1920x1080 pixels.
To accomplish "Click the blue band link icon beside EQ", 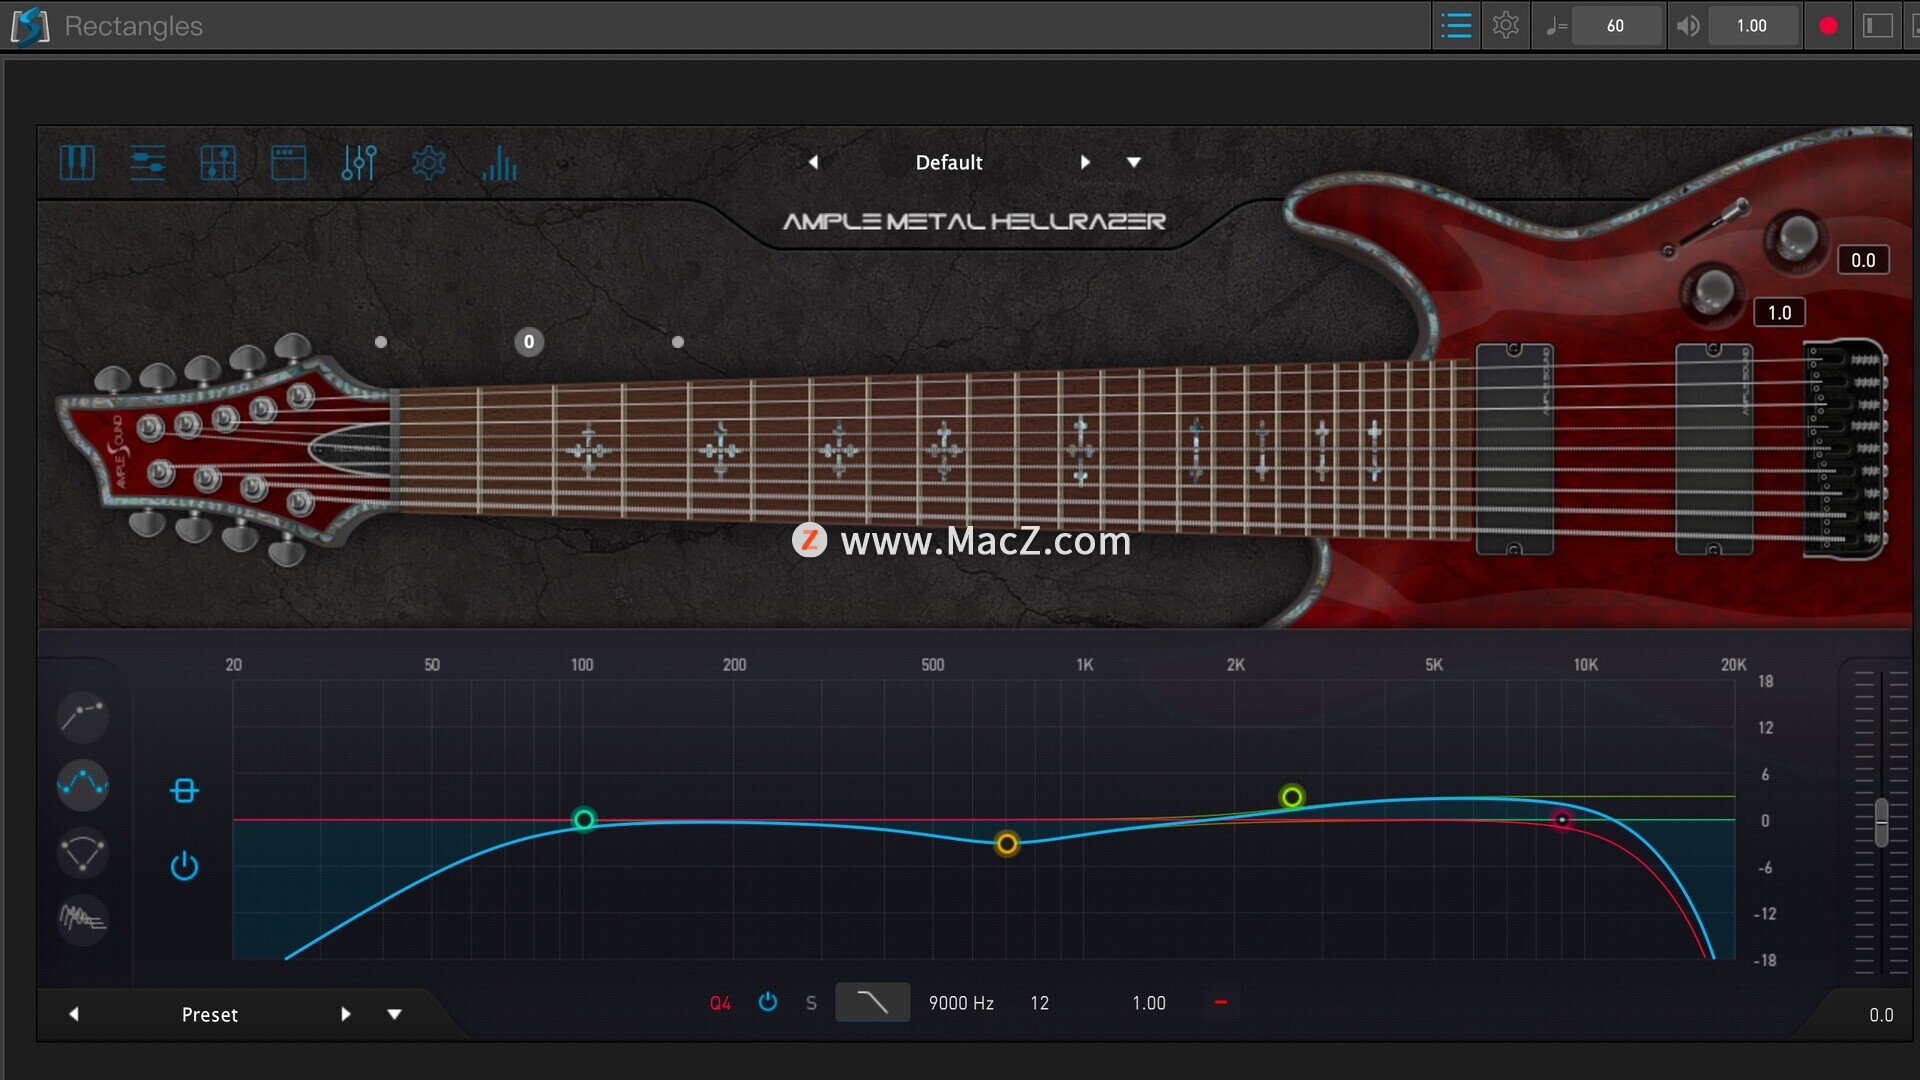I will coord(184,791).
